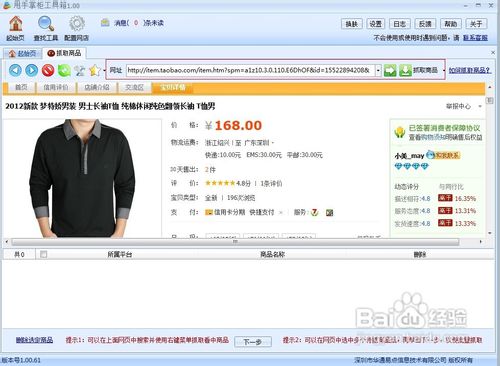Click the 所属平台 column header
Viewport: 500px width, 366px height.
click(120, 255)
